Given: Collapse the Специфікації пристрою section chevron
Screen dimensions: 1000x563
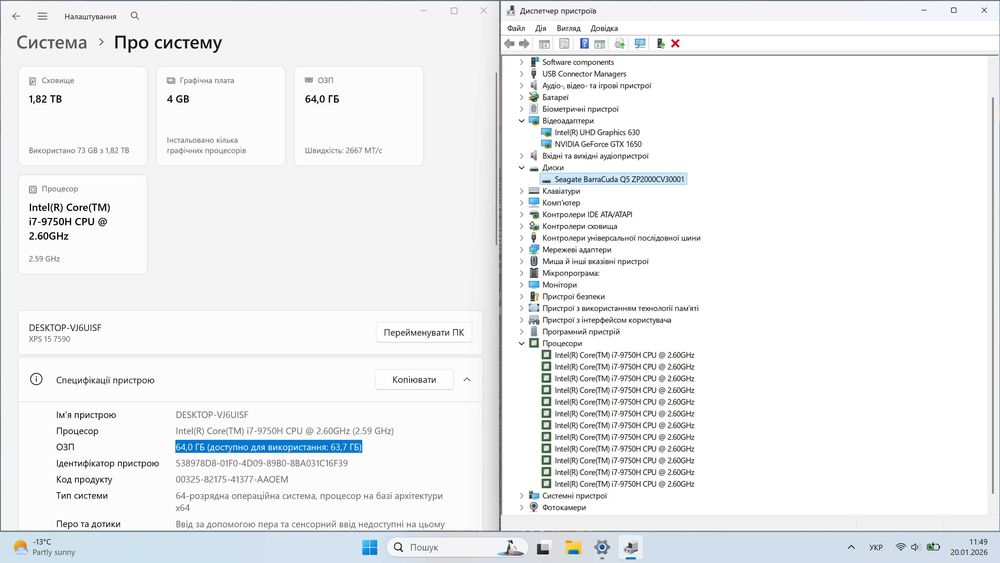Looking at the screenshot, I should 467,379.
